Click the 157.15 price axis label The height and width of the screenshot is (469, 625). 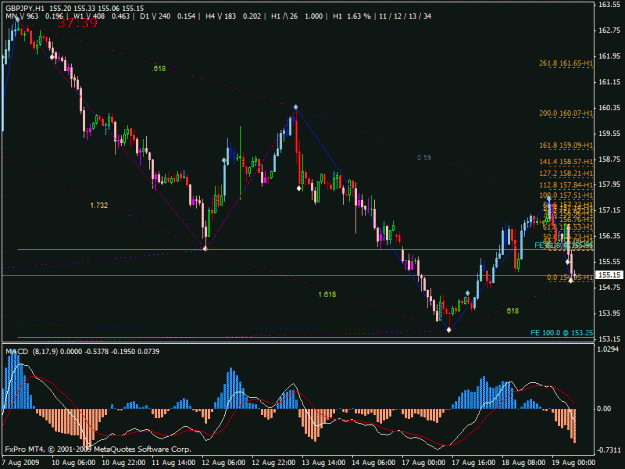pyautogui.click(x=609, y=210)
